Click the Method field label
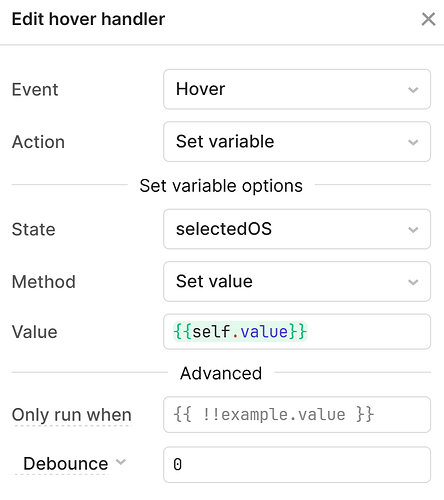The height and width of the screenshot is (500, 444). 44,282
